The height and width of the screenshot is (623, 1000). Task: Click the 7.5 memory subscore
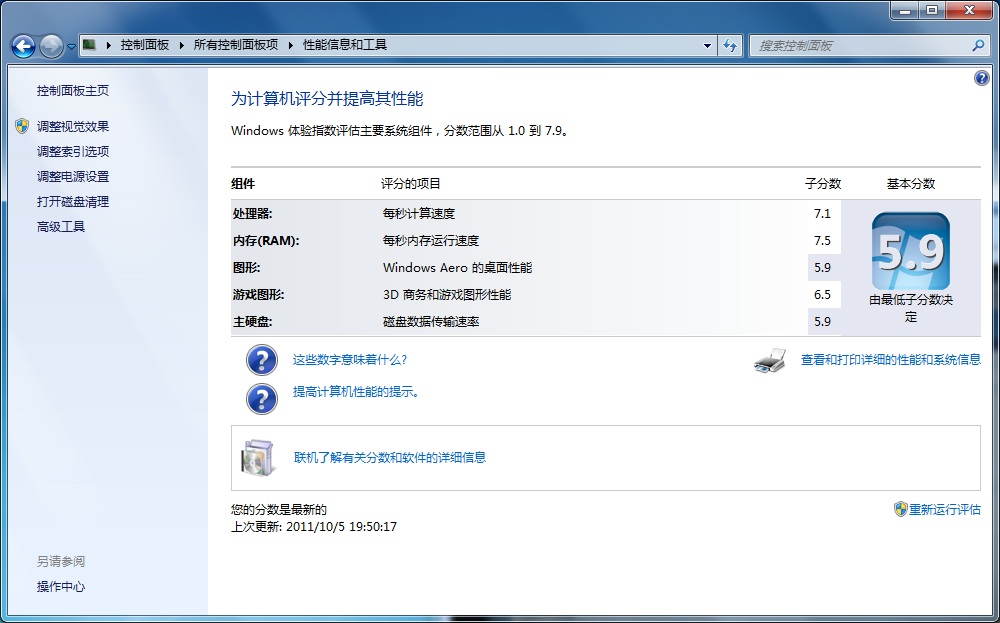pyautogui.click(x=823, y=240)
